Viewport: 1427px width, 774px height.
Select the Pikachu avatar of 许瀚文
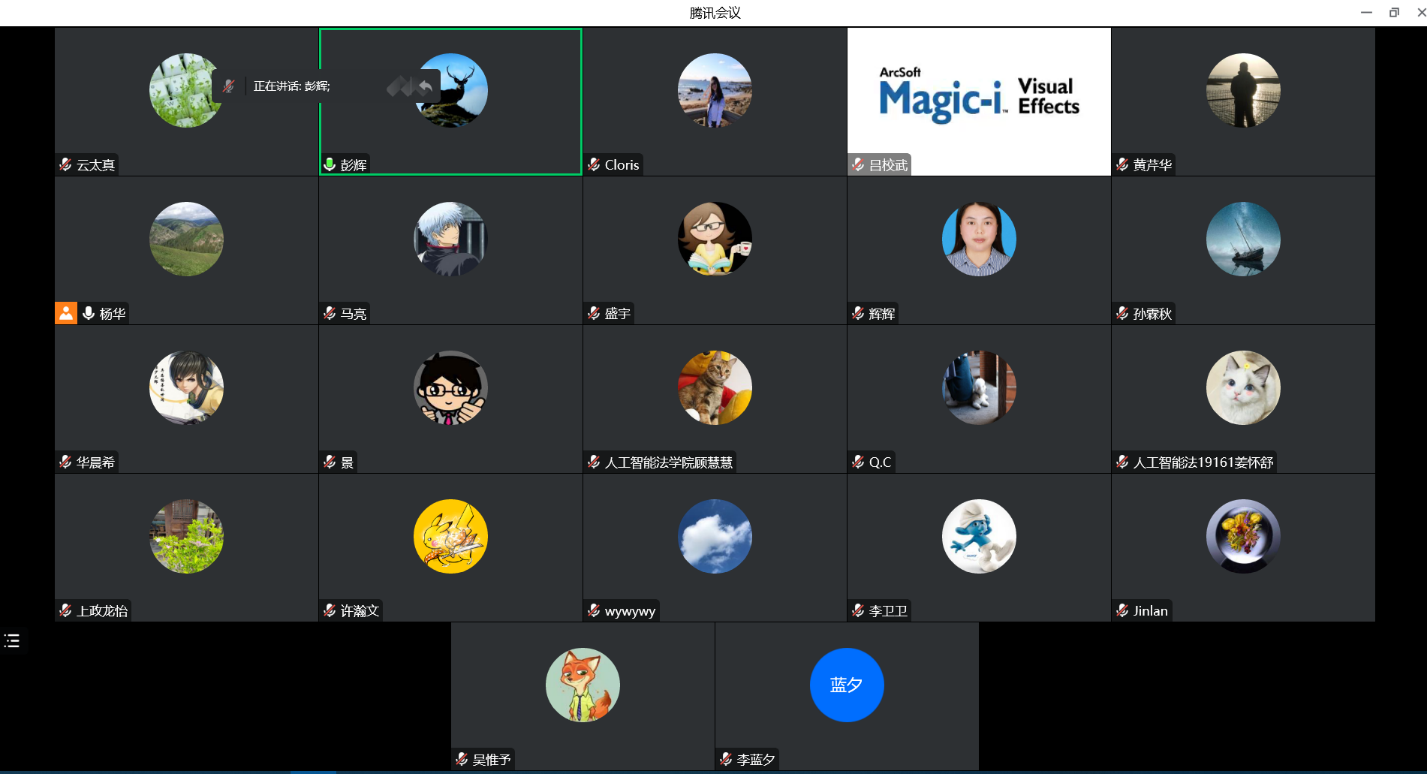pyautogui.click(x=450, y=537)
